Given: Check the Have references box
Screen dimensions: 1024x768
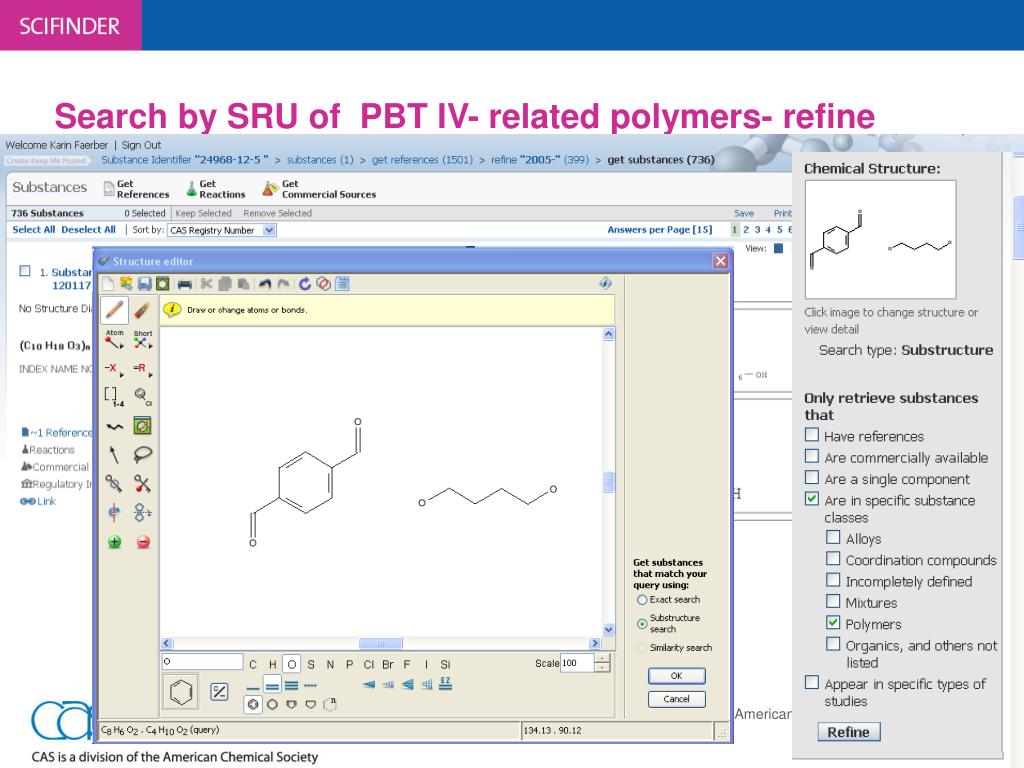Looking at the screenshot, I should coord(812,435).
